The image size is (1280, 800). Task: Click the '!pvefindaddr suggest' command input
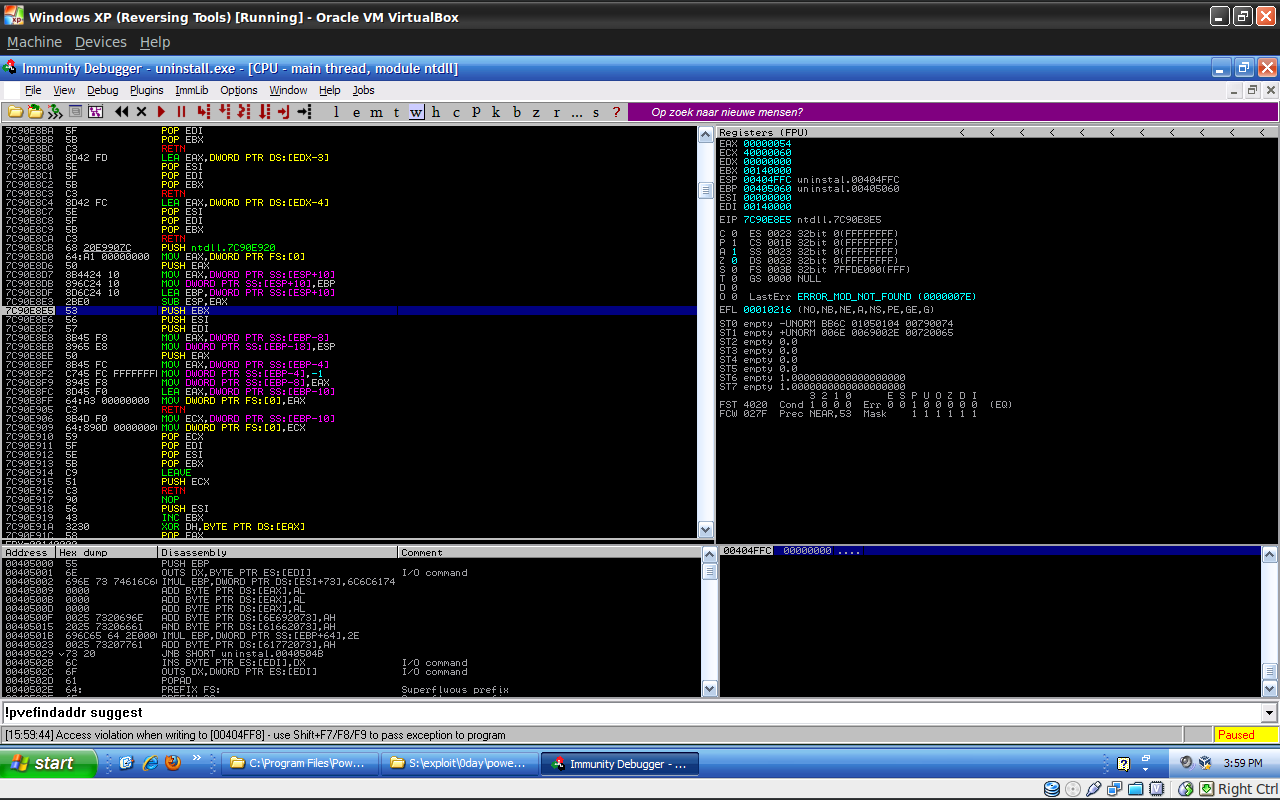tap(631, 713)
